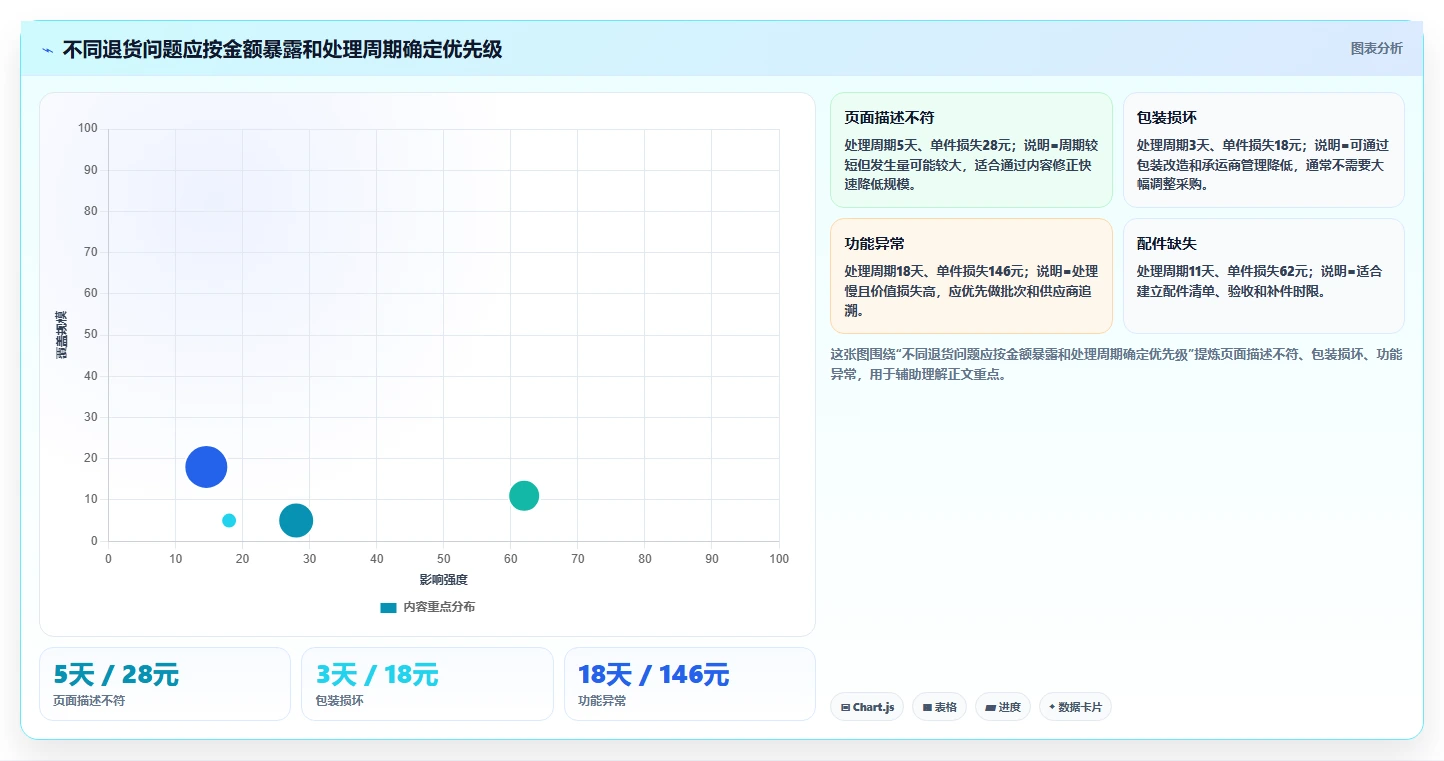Screen dimensions: 1444x761
Task: Click the 内容重点分布 legend color box
Action: tap(388, 607)
